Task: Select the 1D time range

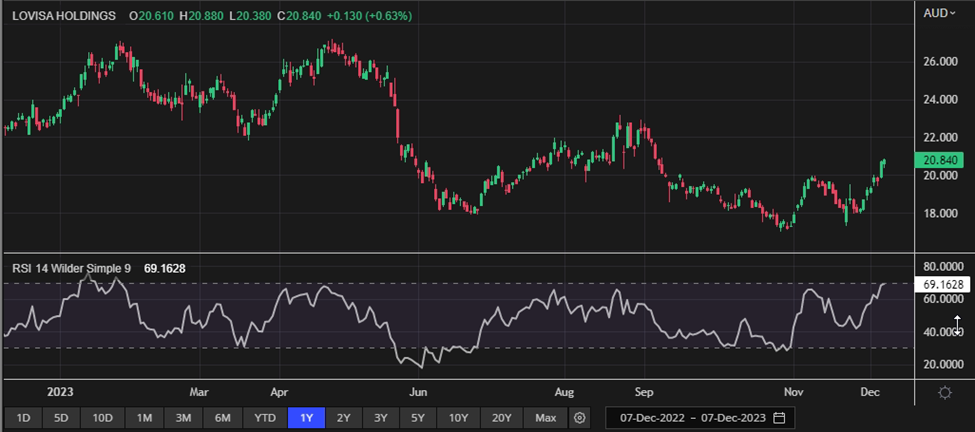Action: click(23, 418)
